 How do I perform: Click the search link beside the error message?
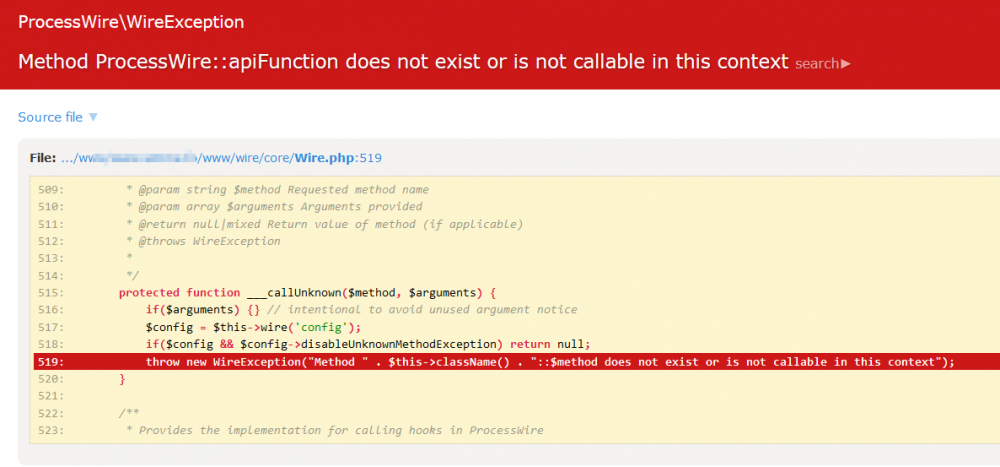[x=822, y=64]
